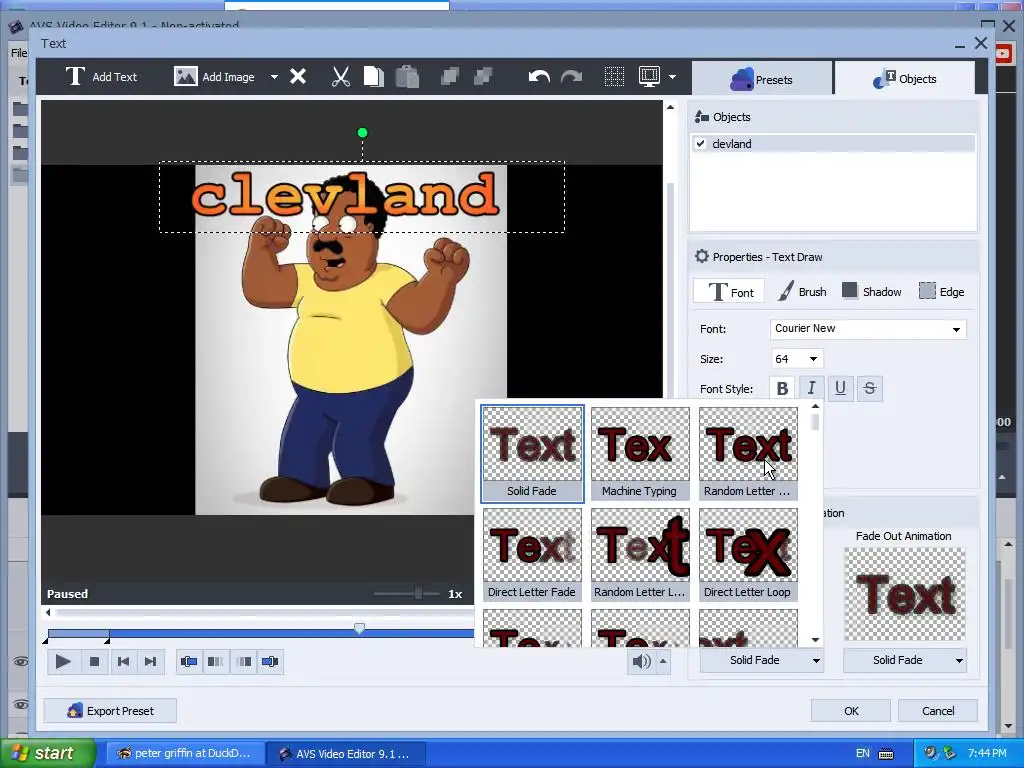
Task: Delete the selected object with X icon
Action: tap(298, 77)
